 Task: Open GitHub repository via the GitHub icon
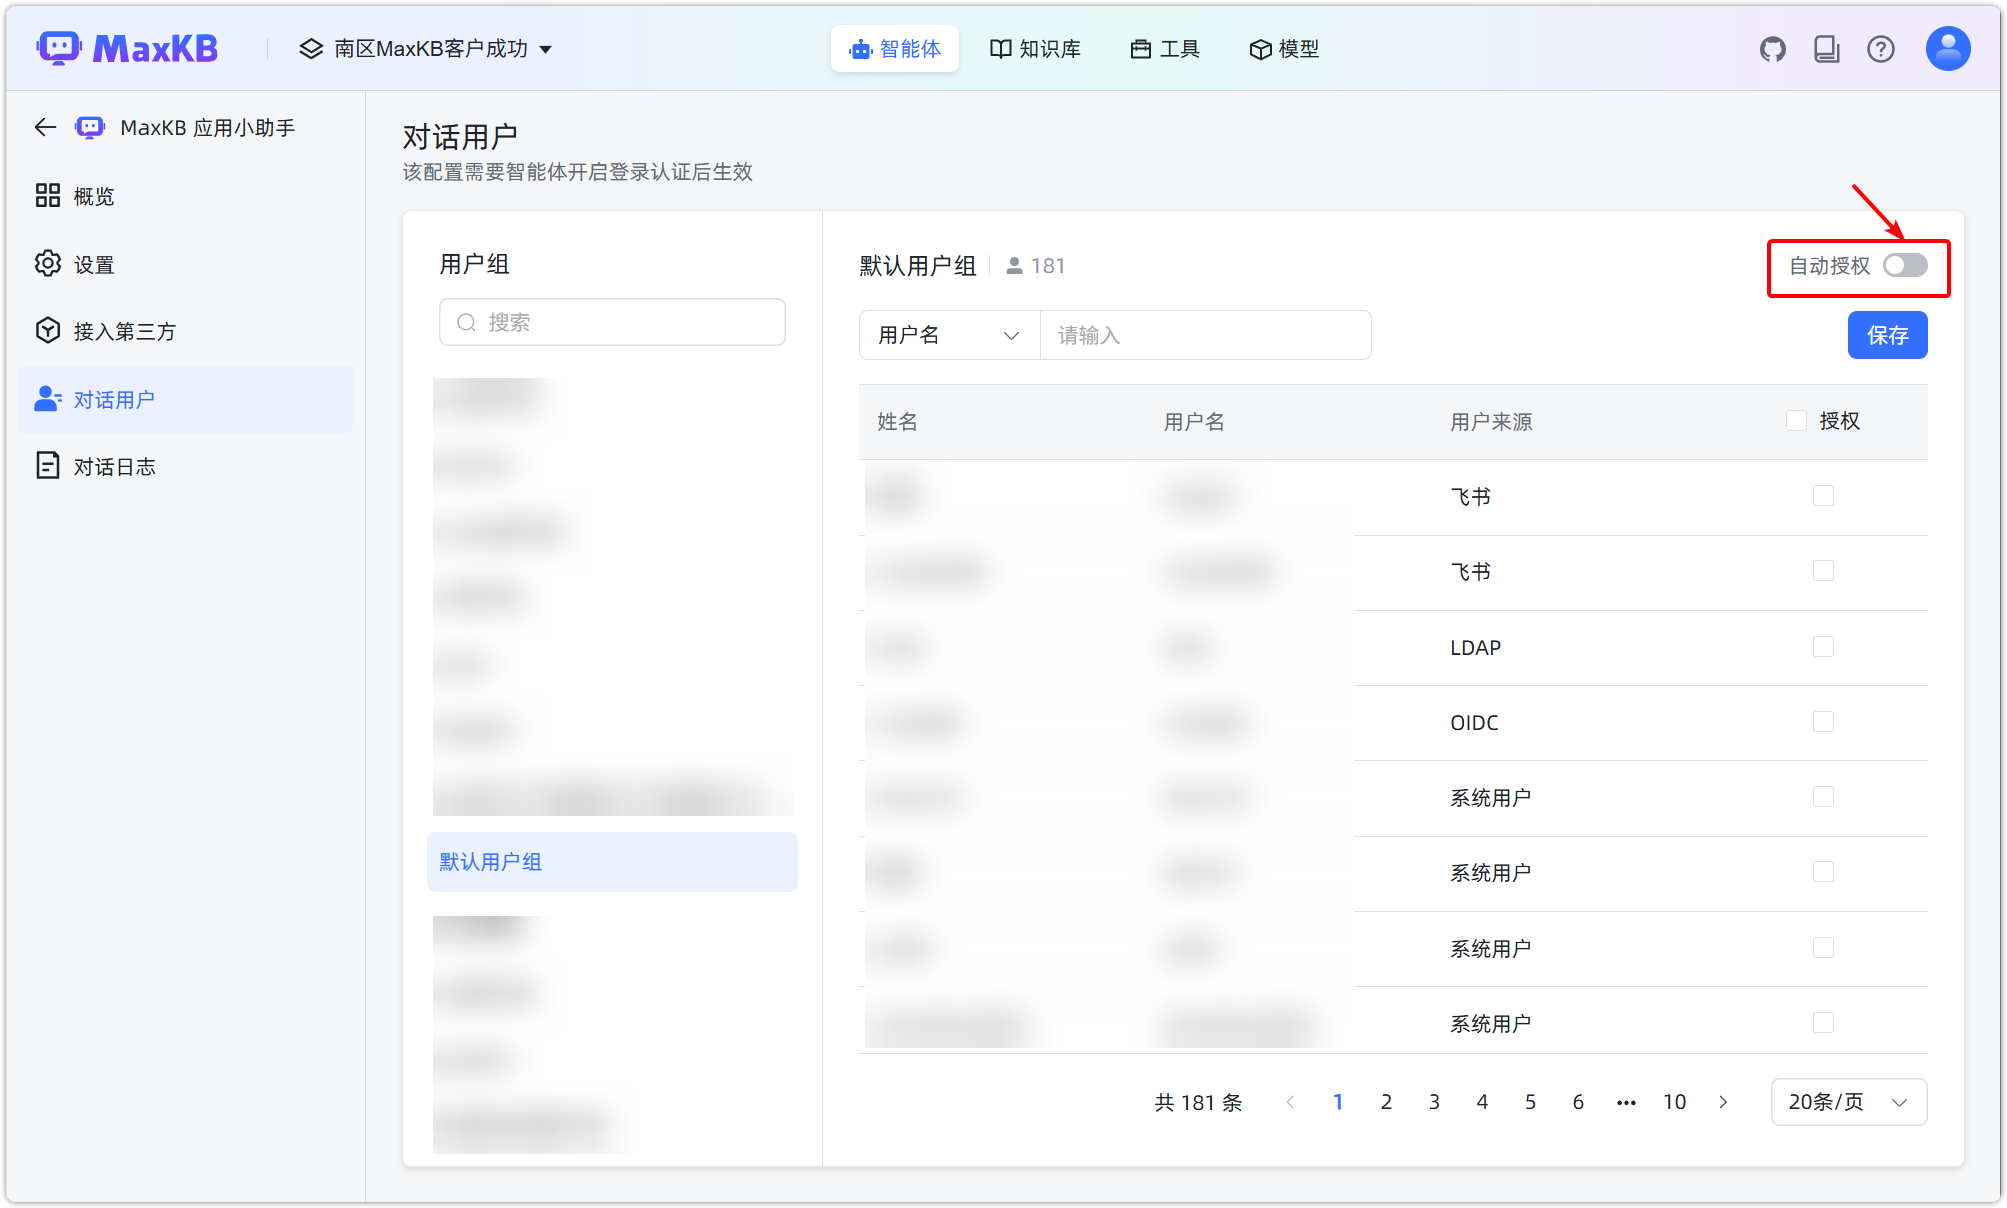point(1772,48)
